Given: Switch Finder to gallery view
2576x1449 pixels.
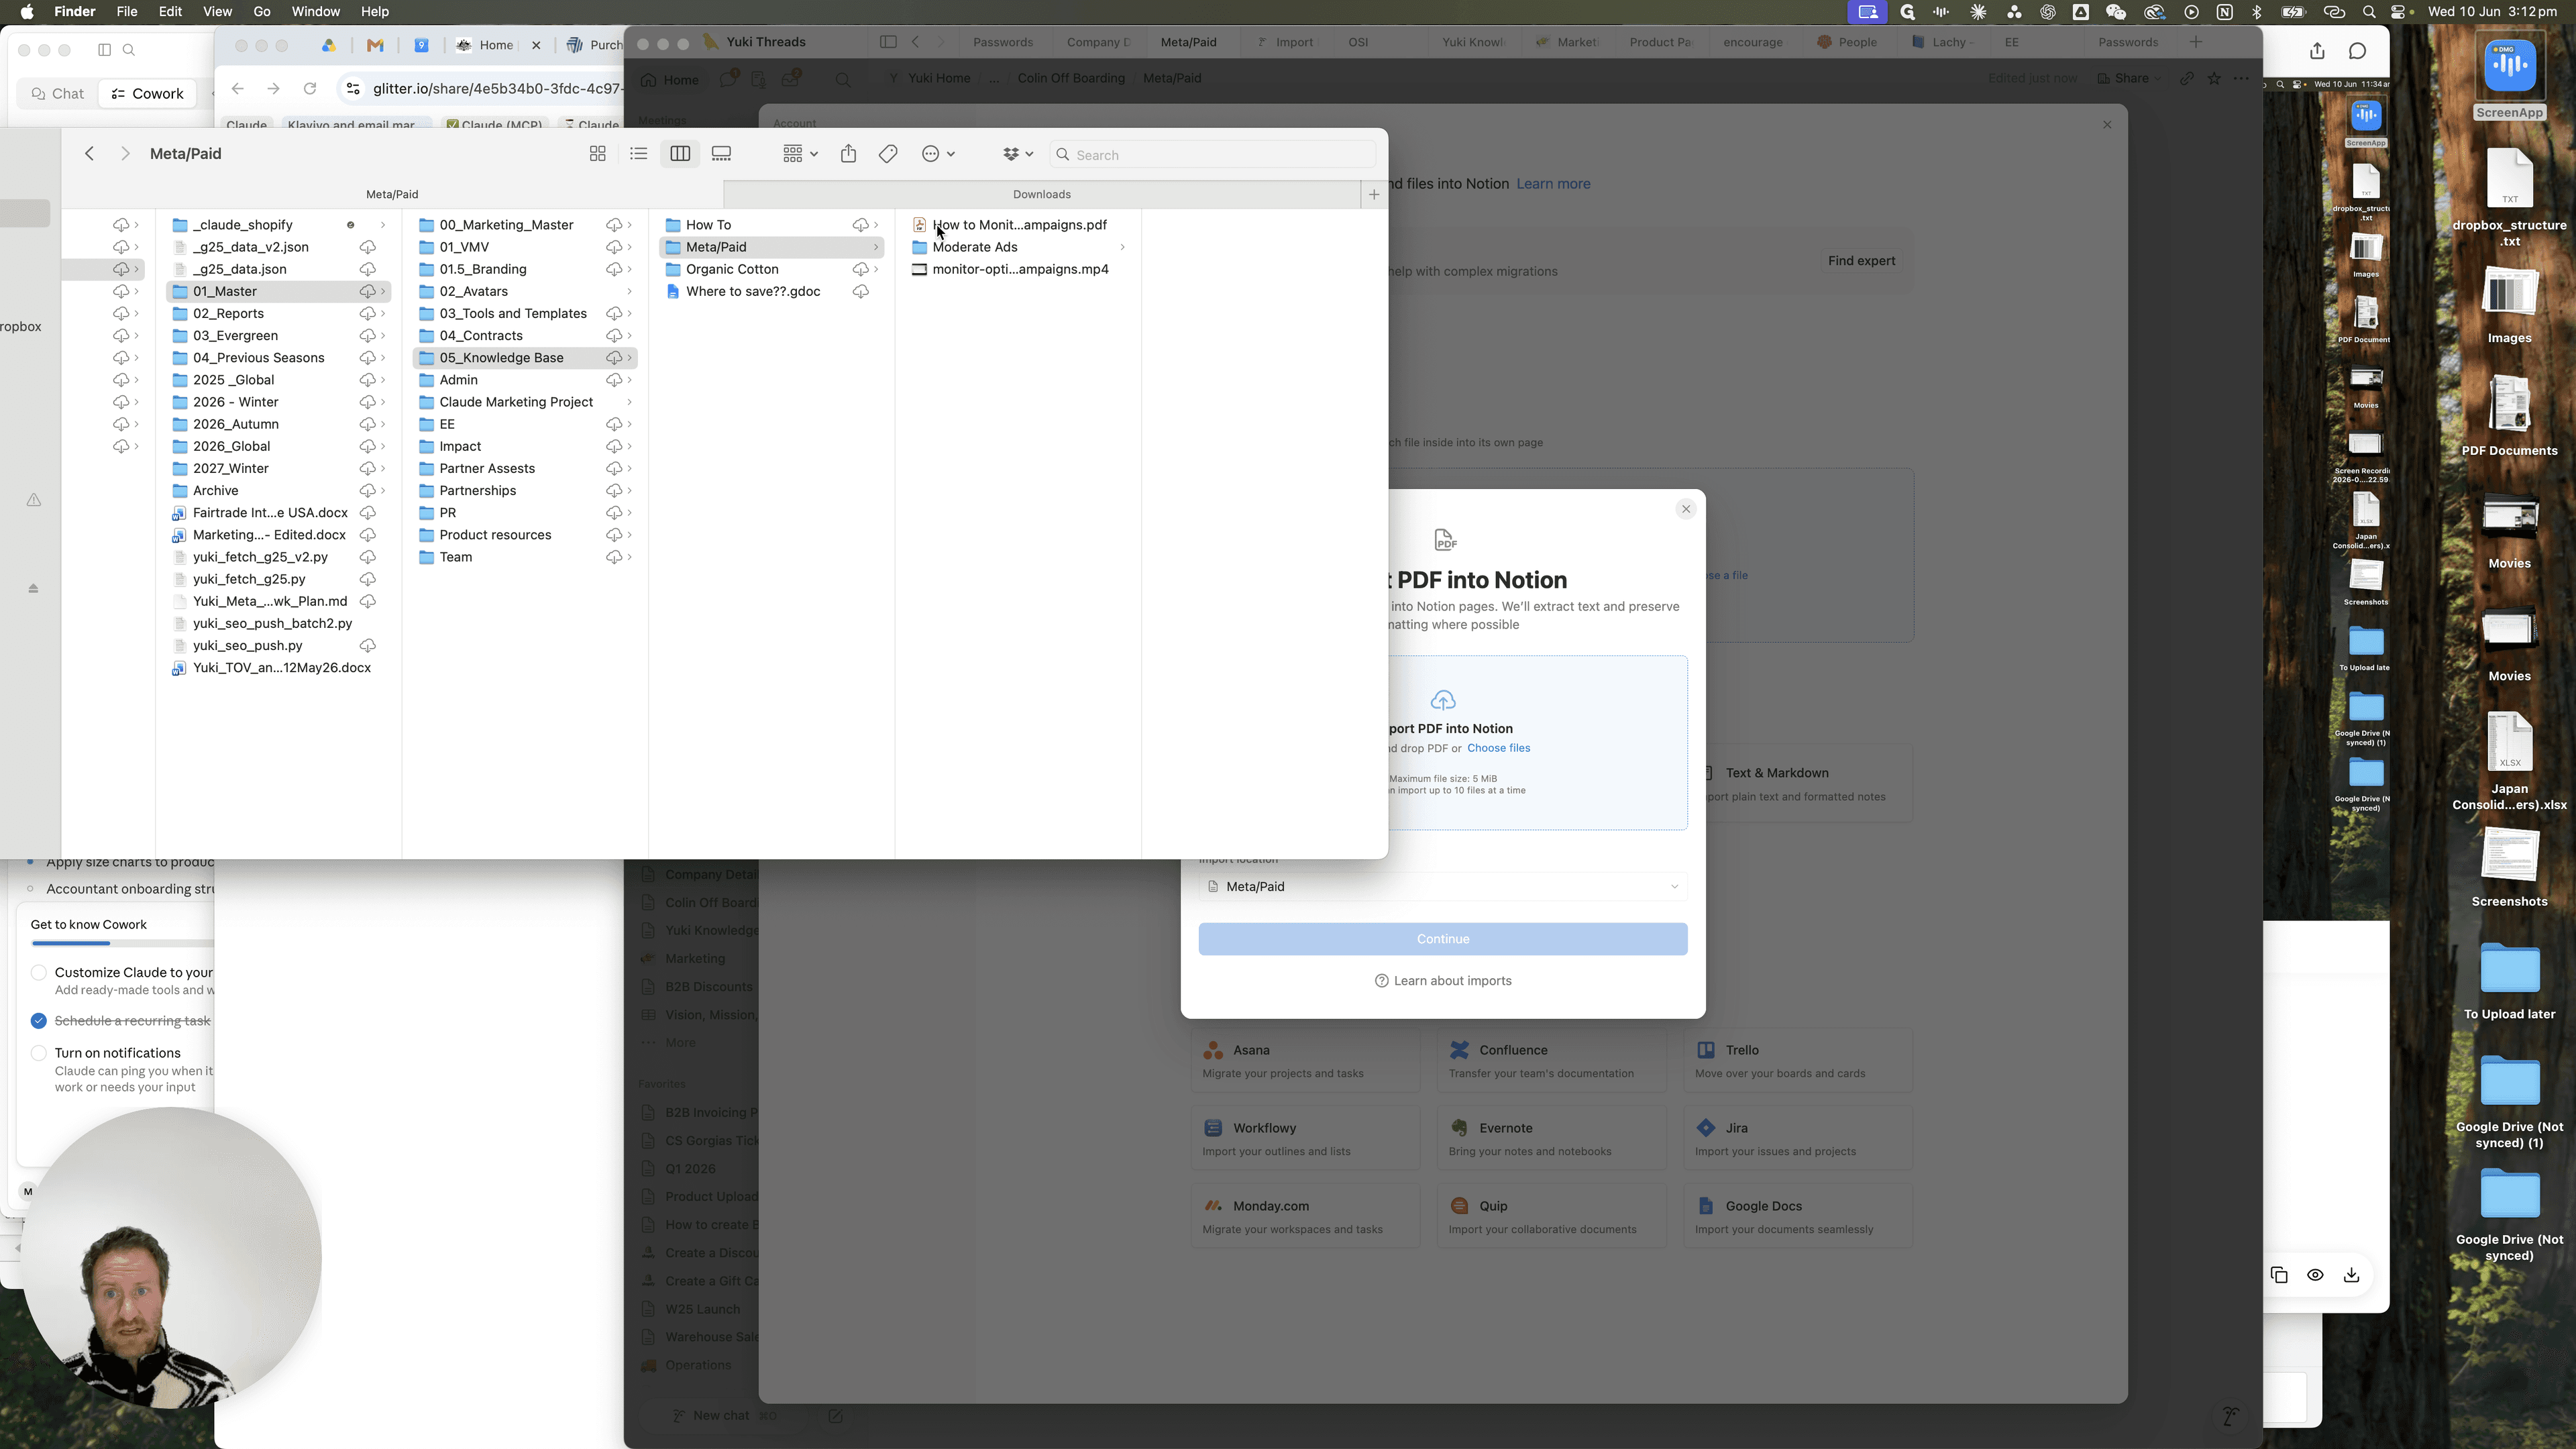Looking at the screenshot, I should 721,154.
